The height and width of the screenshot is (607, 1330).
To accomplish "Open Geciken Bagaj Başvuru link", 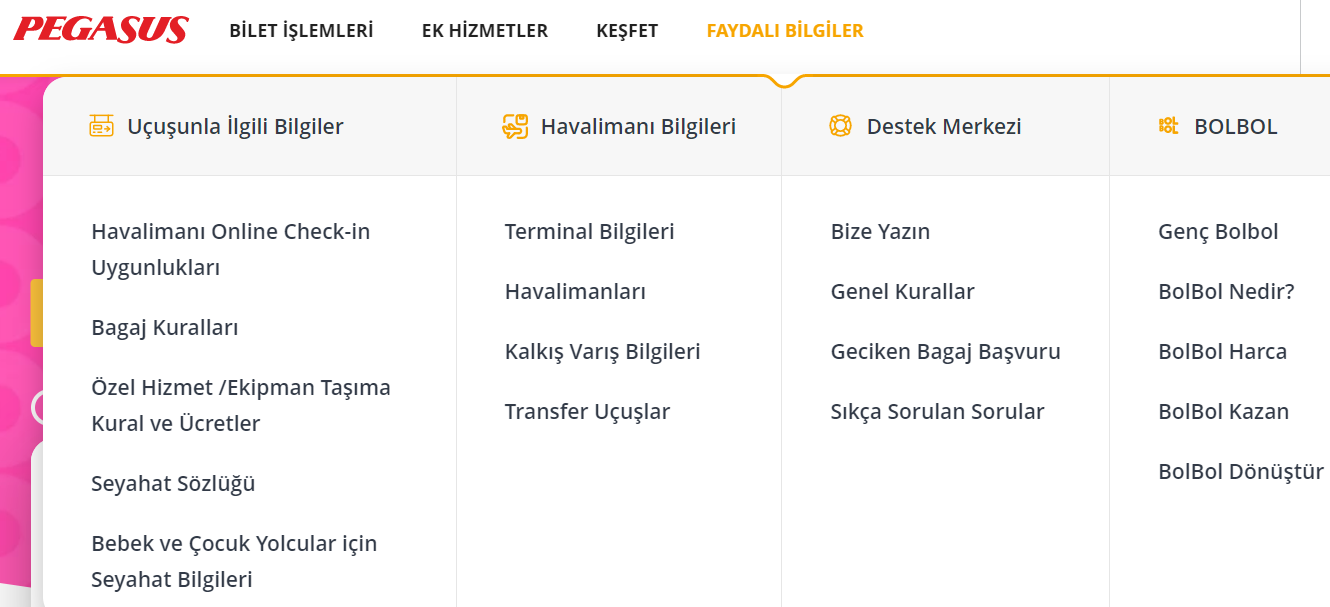I will (x=945, y=352).
